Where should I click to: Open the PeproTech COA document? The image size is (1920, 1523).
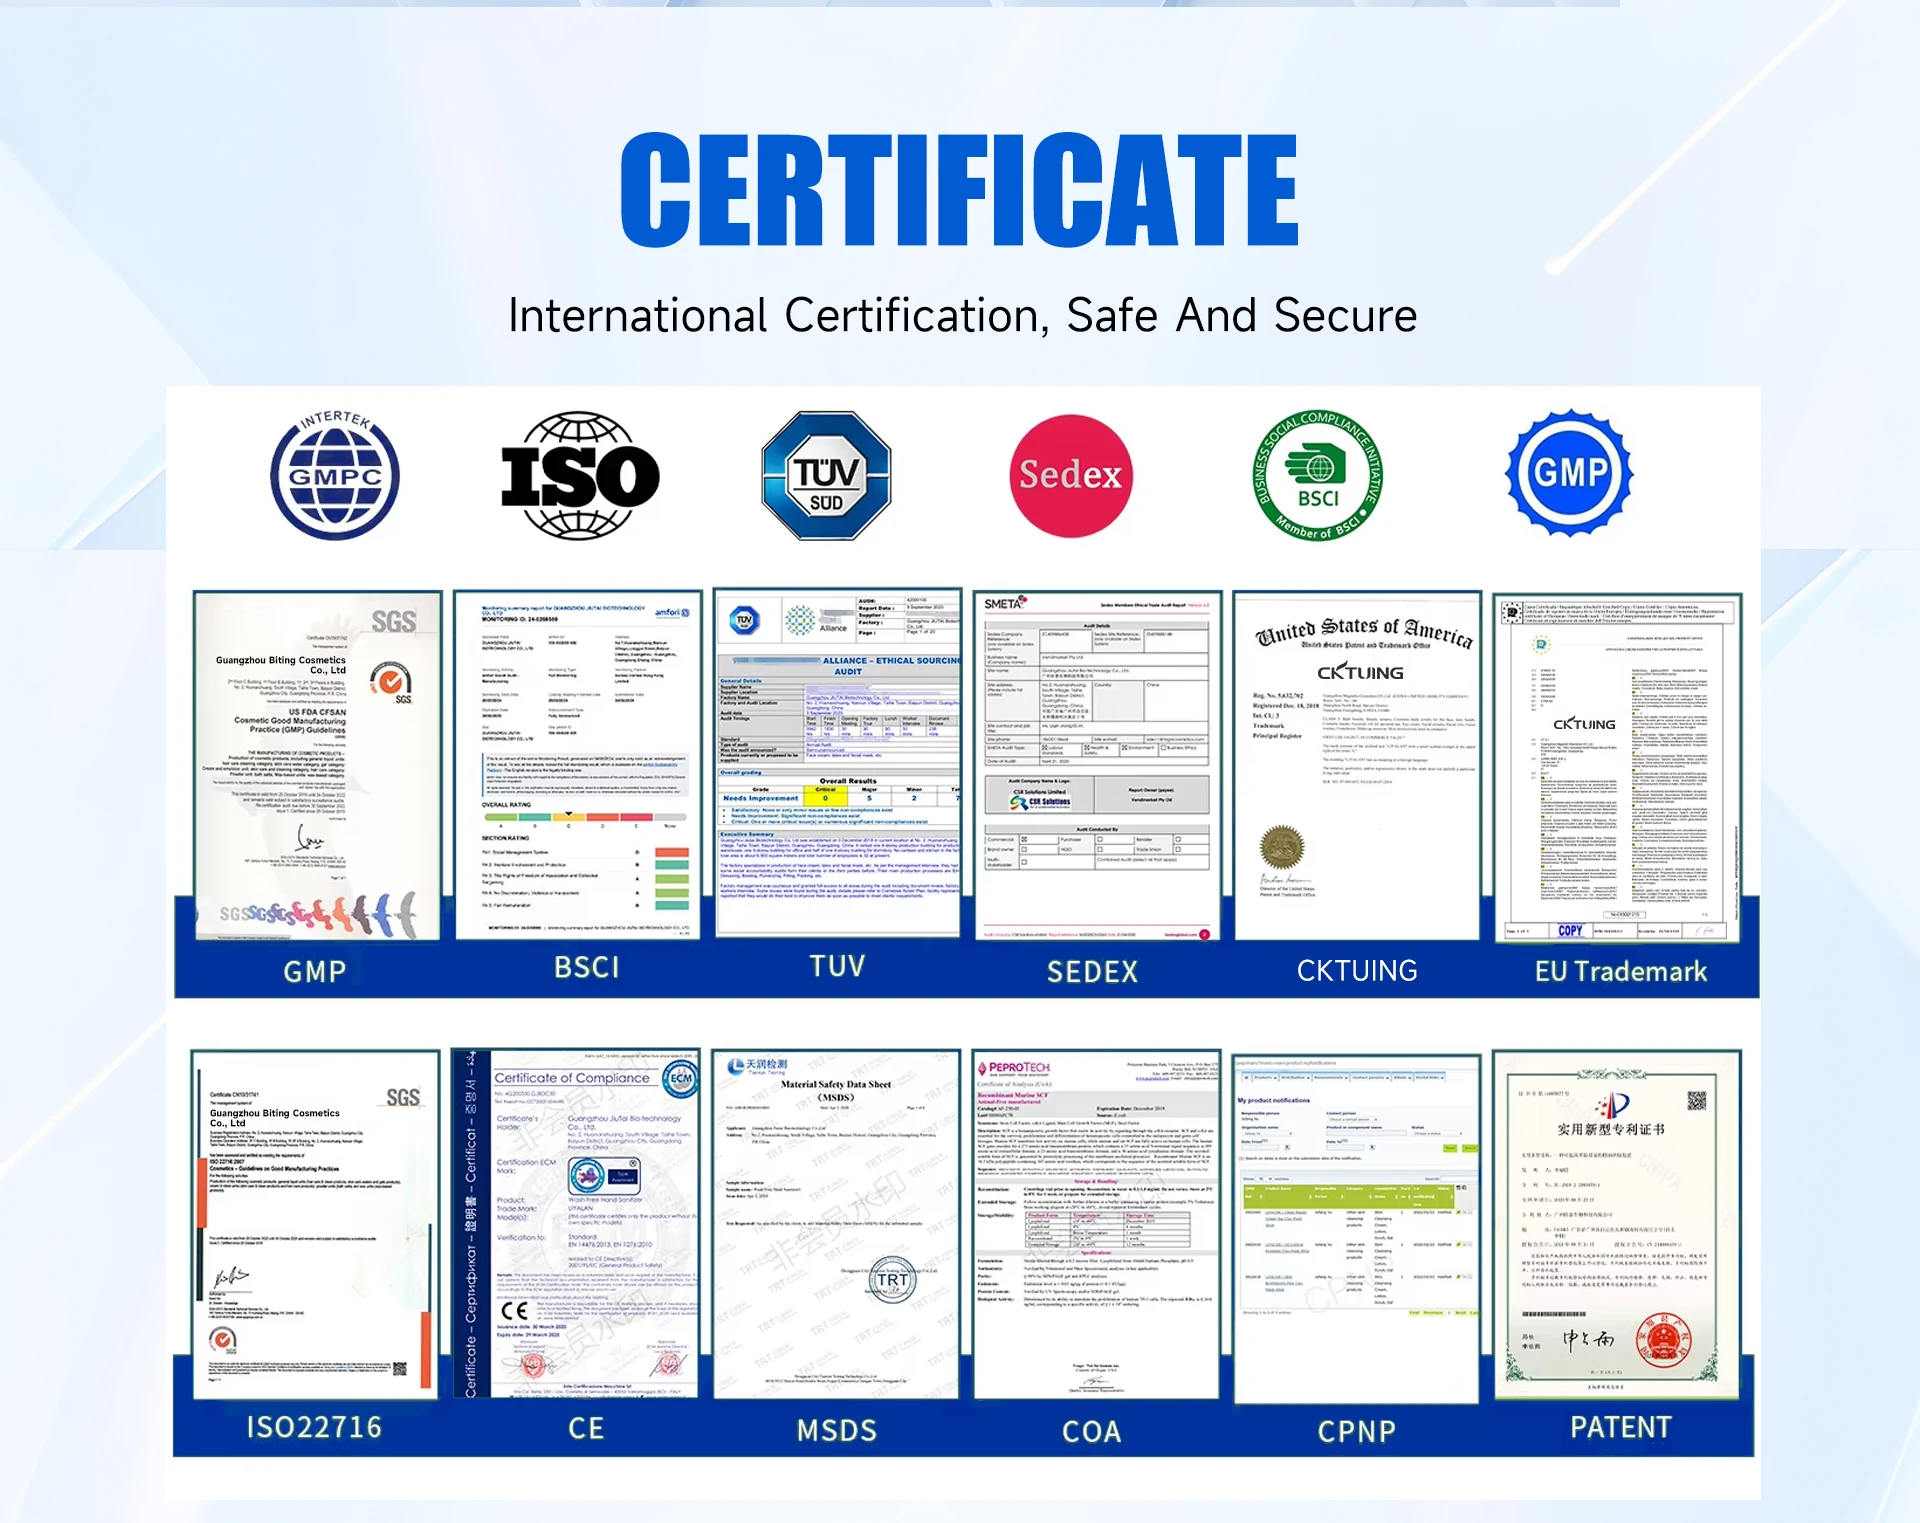click(x=1096, y=1225)
